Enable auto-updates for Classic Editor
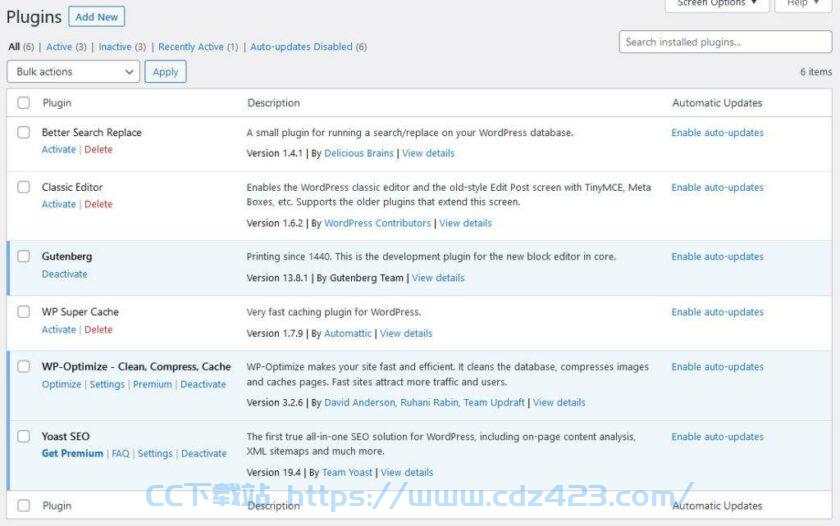This screenshot has height=526, width=840. [717, 187]
